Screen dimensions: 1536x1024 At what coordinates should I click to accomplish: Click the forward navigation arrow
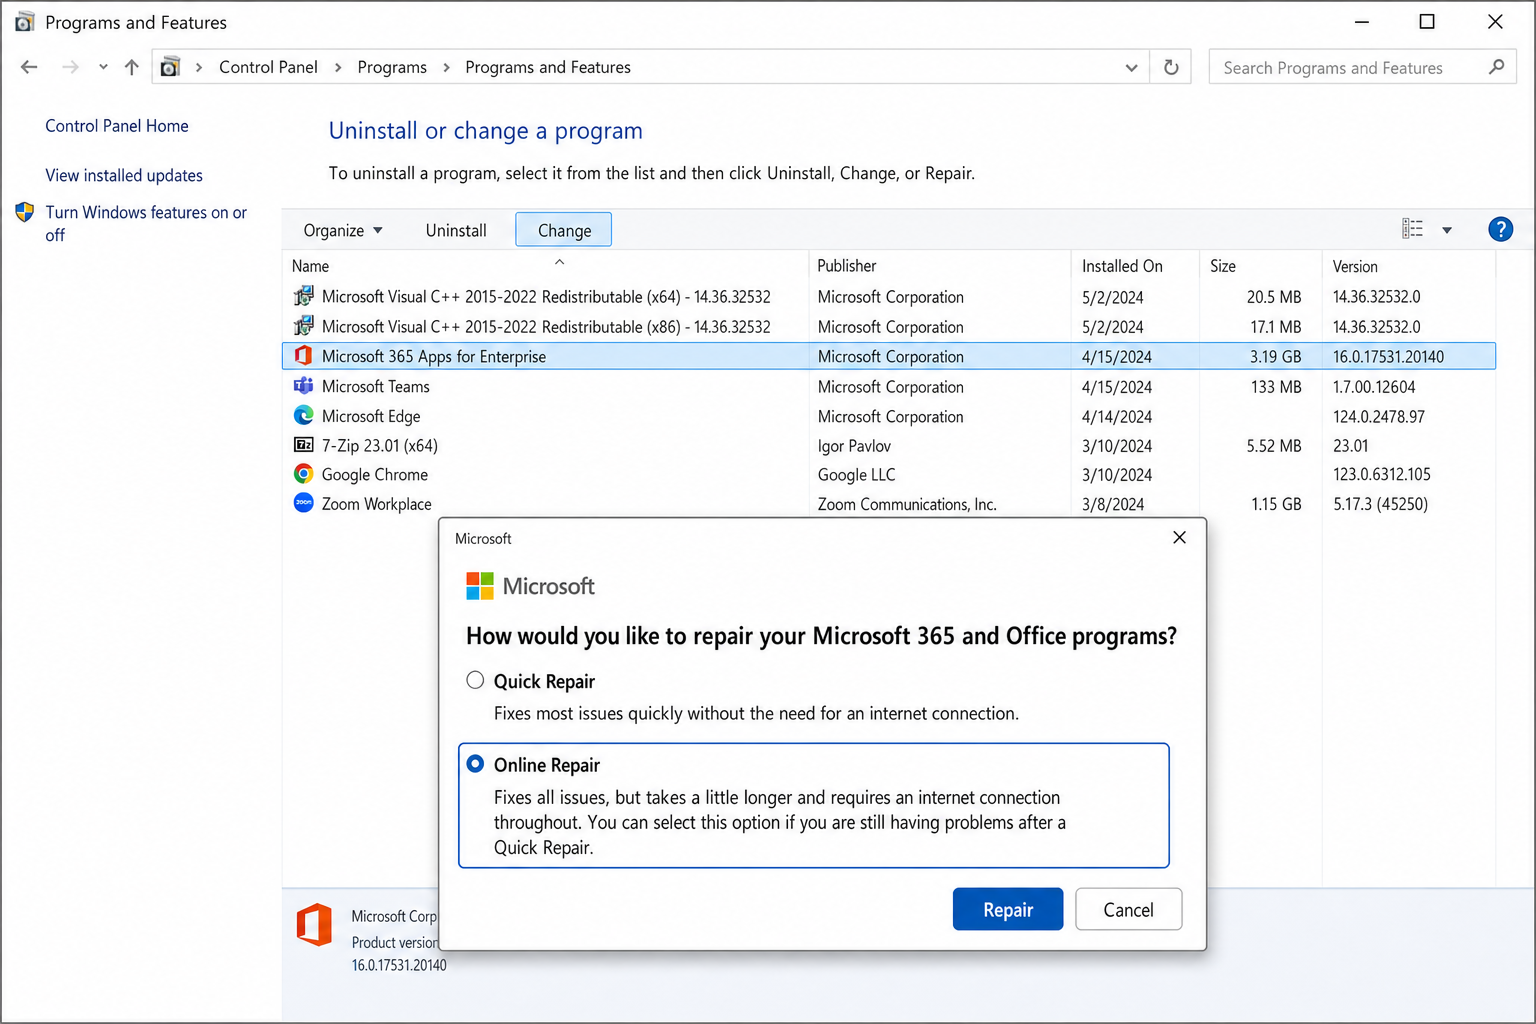(x=70, y=67)
